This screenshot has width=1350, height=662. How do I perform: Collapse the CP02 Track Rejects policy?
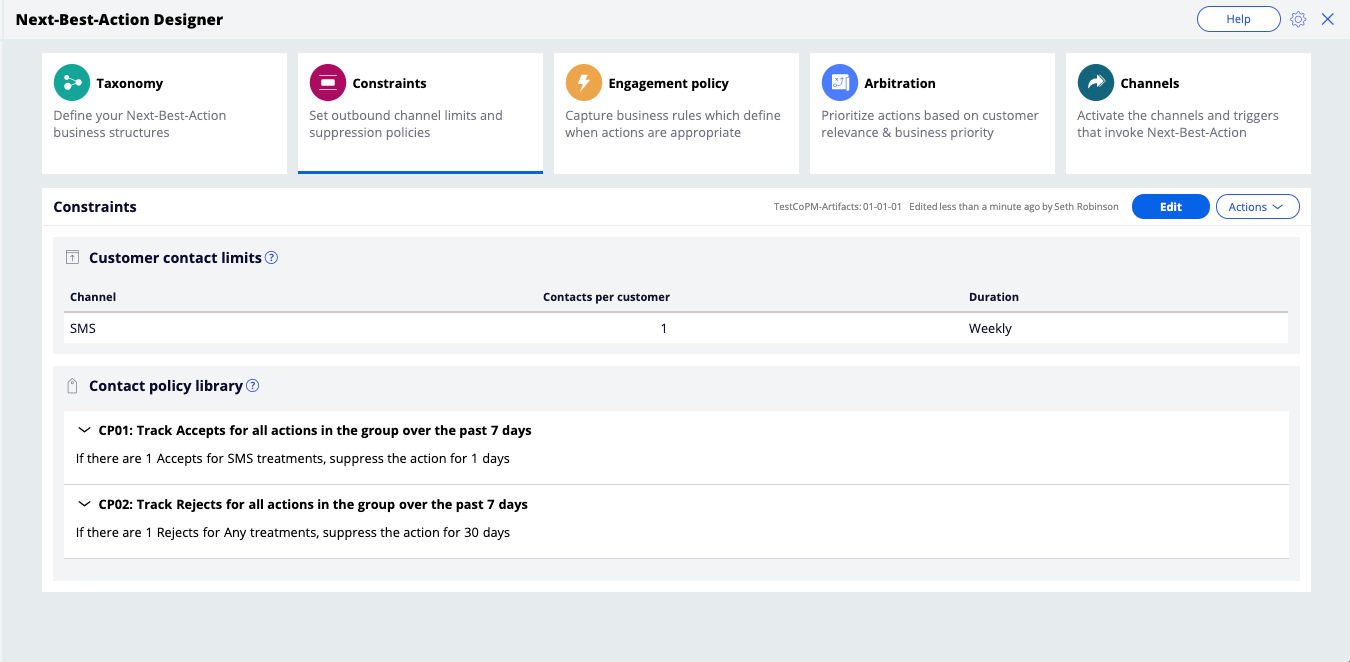click(84, 505)
